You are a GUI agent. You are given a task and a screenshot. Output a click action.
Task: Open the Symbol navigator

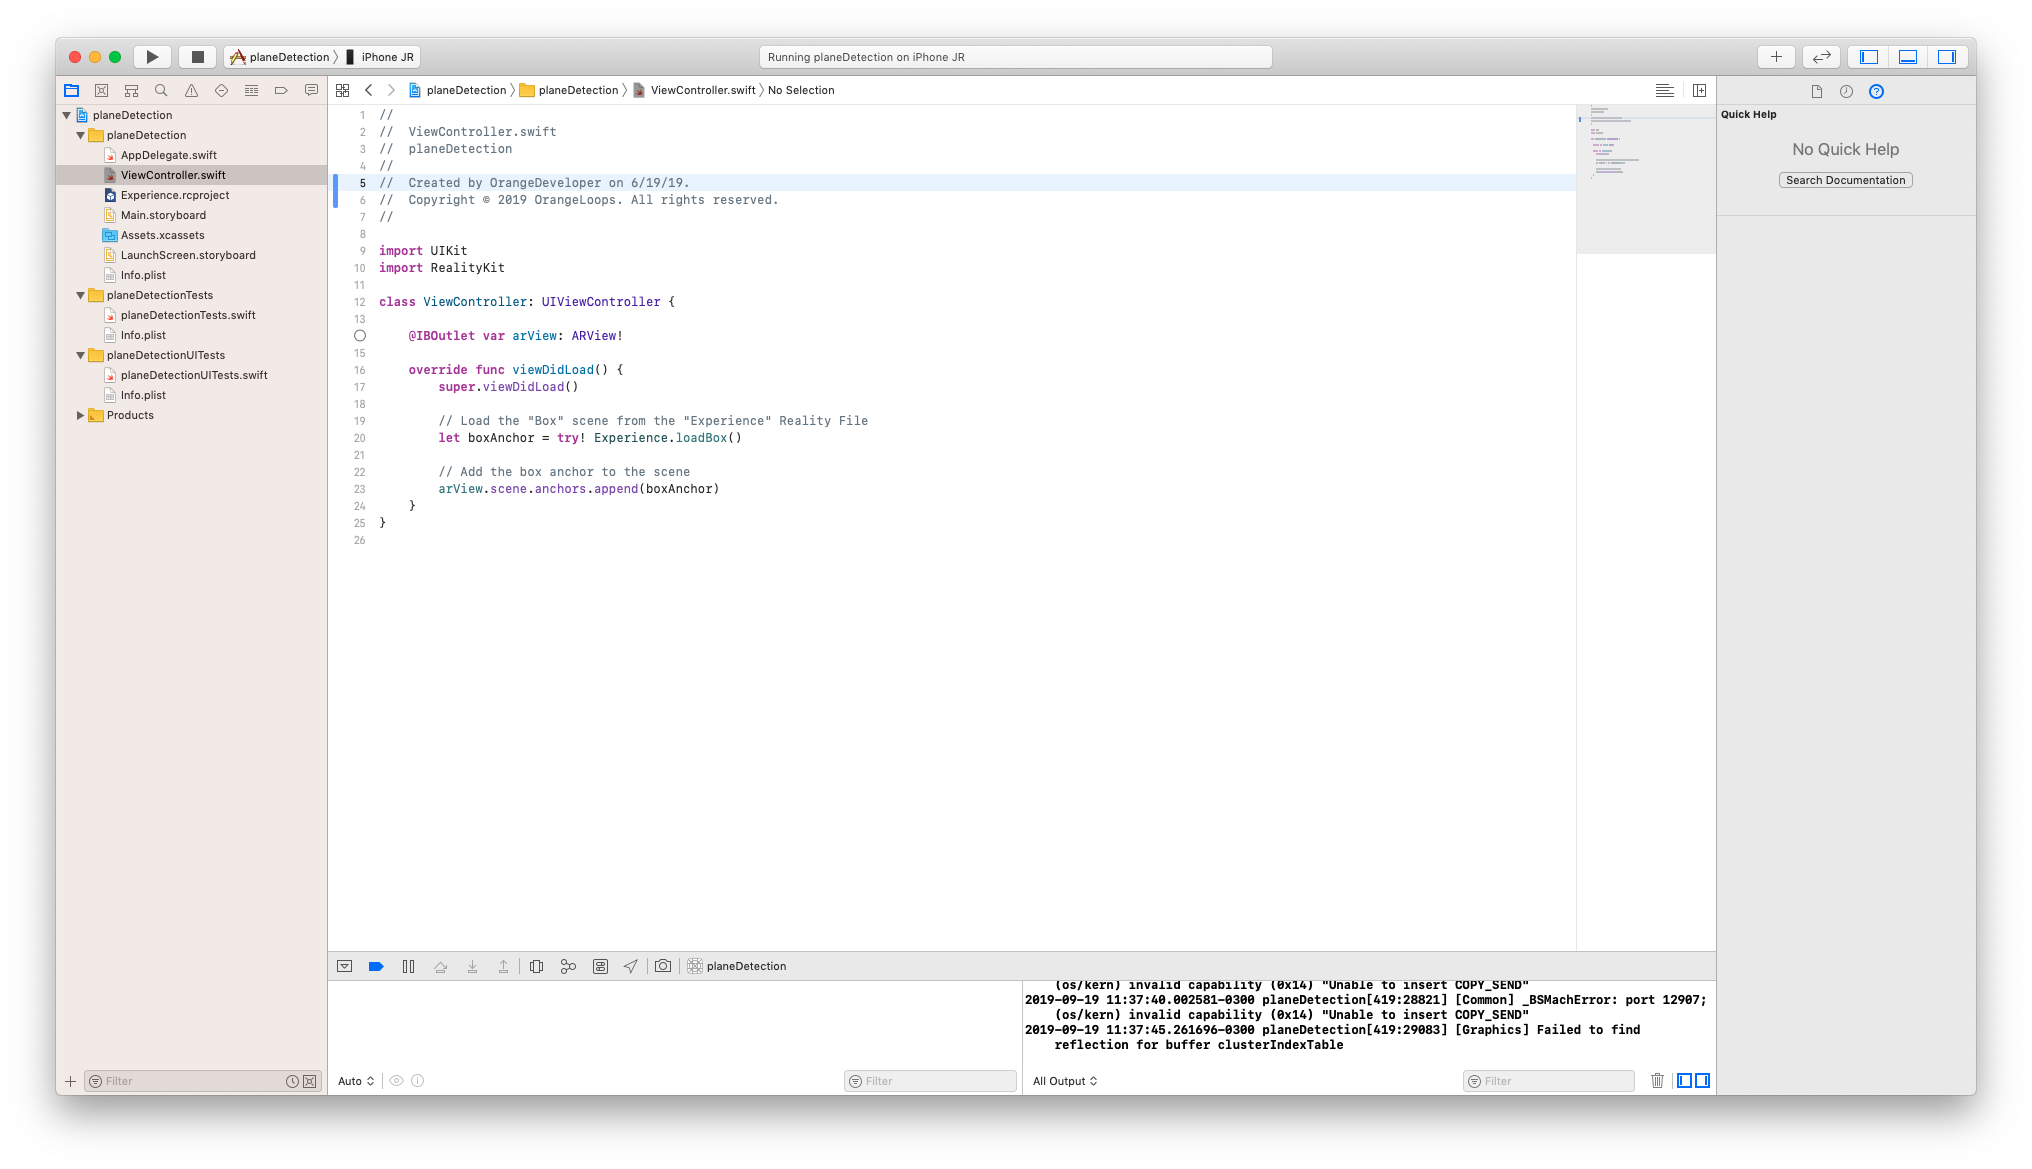coord(131,90)
